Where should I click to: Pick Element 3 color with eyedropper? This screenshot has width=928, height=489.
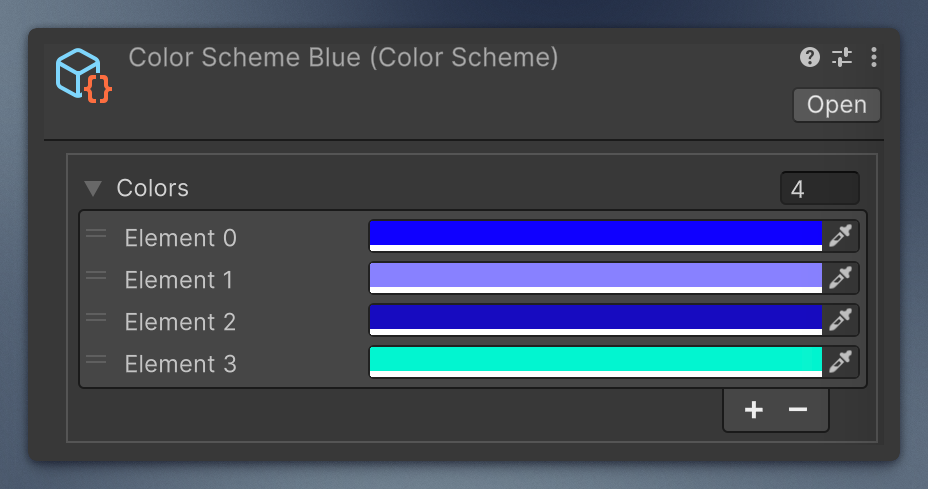point(840,362)
